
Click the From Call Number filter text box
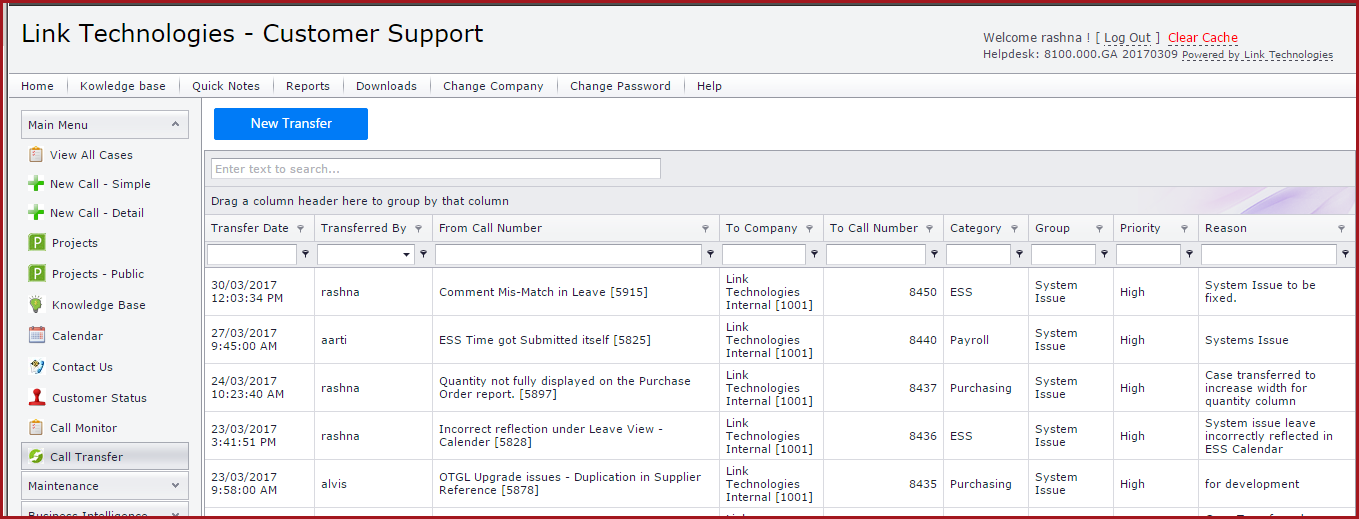point(568,255)
